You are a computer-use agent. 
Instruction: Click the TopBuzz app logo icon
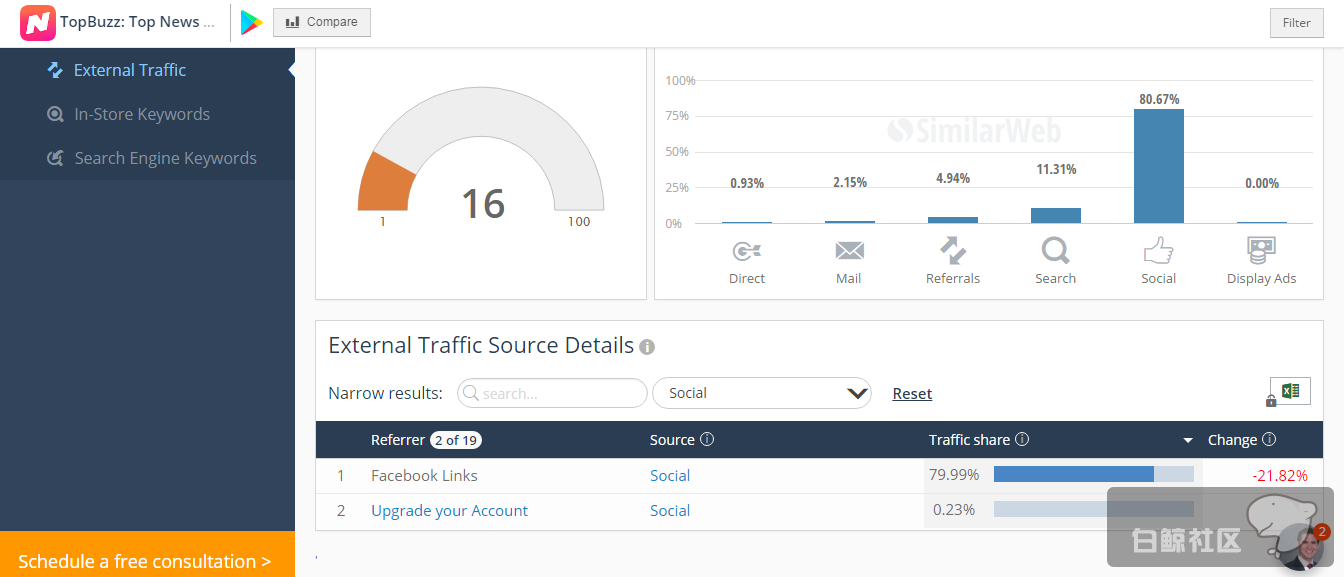coord(38,22)
